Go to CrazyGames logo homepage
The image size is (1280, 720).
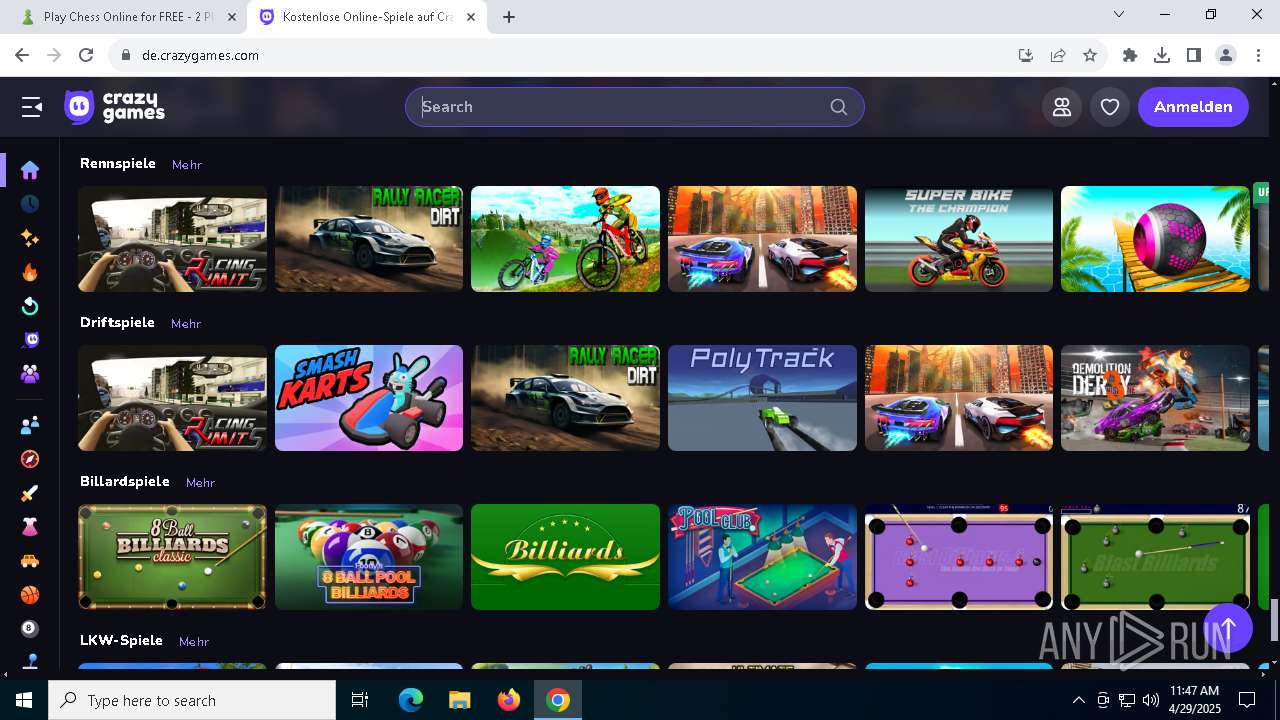pos(114,107)
